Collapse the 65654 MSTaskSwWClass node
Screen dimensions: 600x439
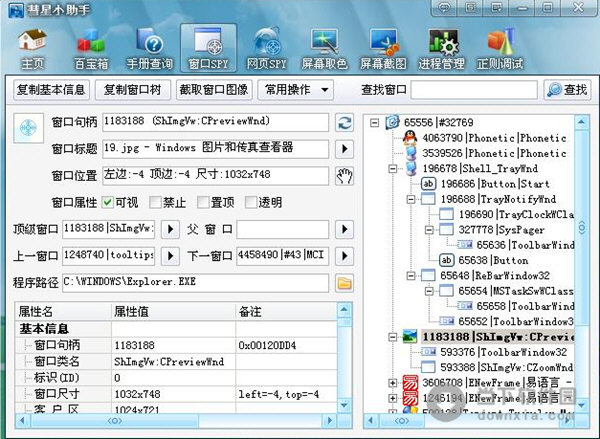tap(429, 291)
